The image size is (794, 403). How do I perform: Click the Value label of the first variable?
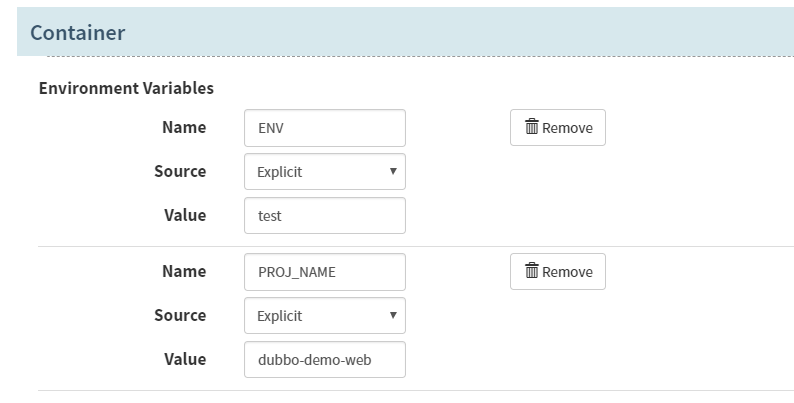pos(185,215)
